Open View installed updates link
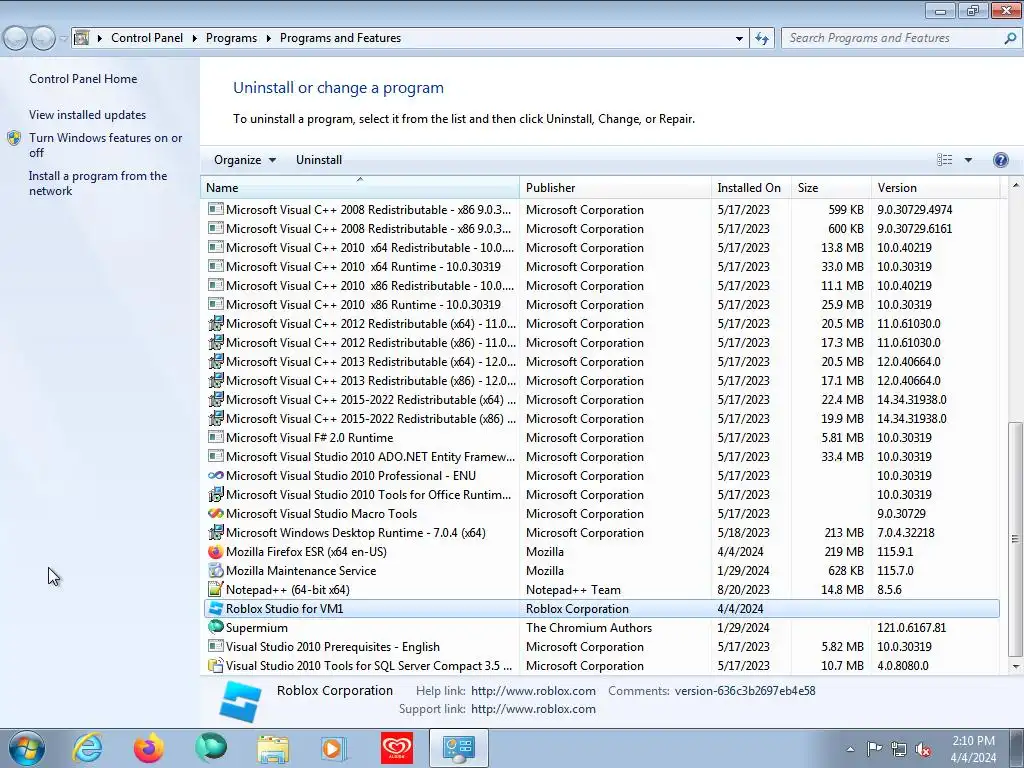 [88, 115]
